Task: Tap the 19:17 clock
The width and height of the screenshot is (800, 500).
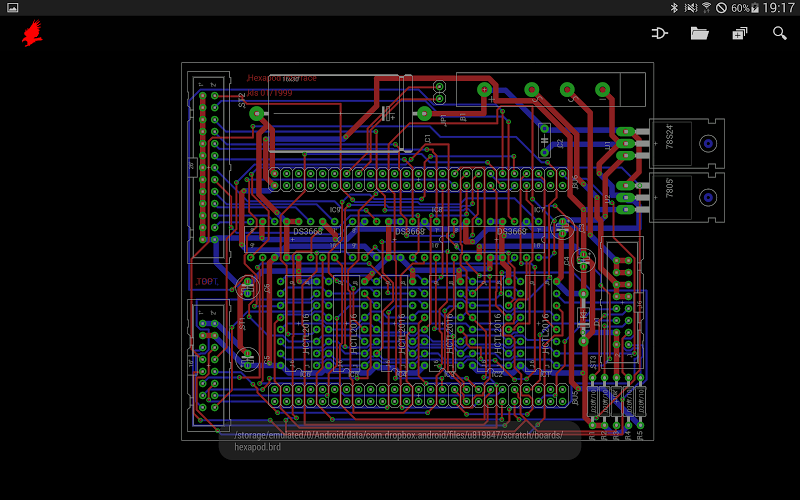Action: 779,8
